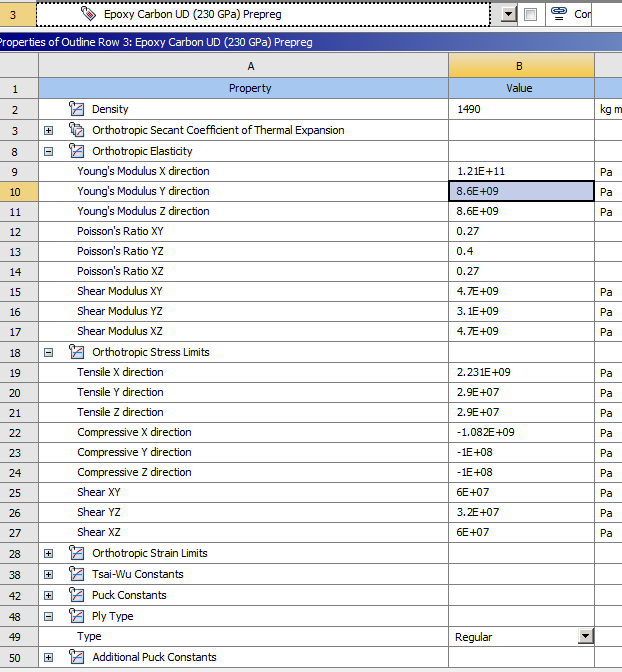Select row header 10
The width and height of the screenshot is (622, 672).
[x=19, y=192]
